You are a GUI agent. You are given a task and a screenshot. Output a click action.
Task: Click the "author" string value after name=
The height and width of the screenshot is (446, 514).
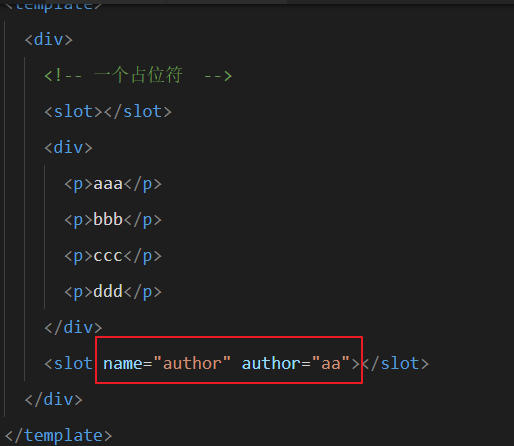(192, 363)
